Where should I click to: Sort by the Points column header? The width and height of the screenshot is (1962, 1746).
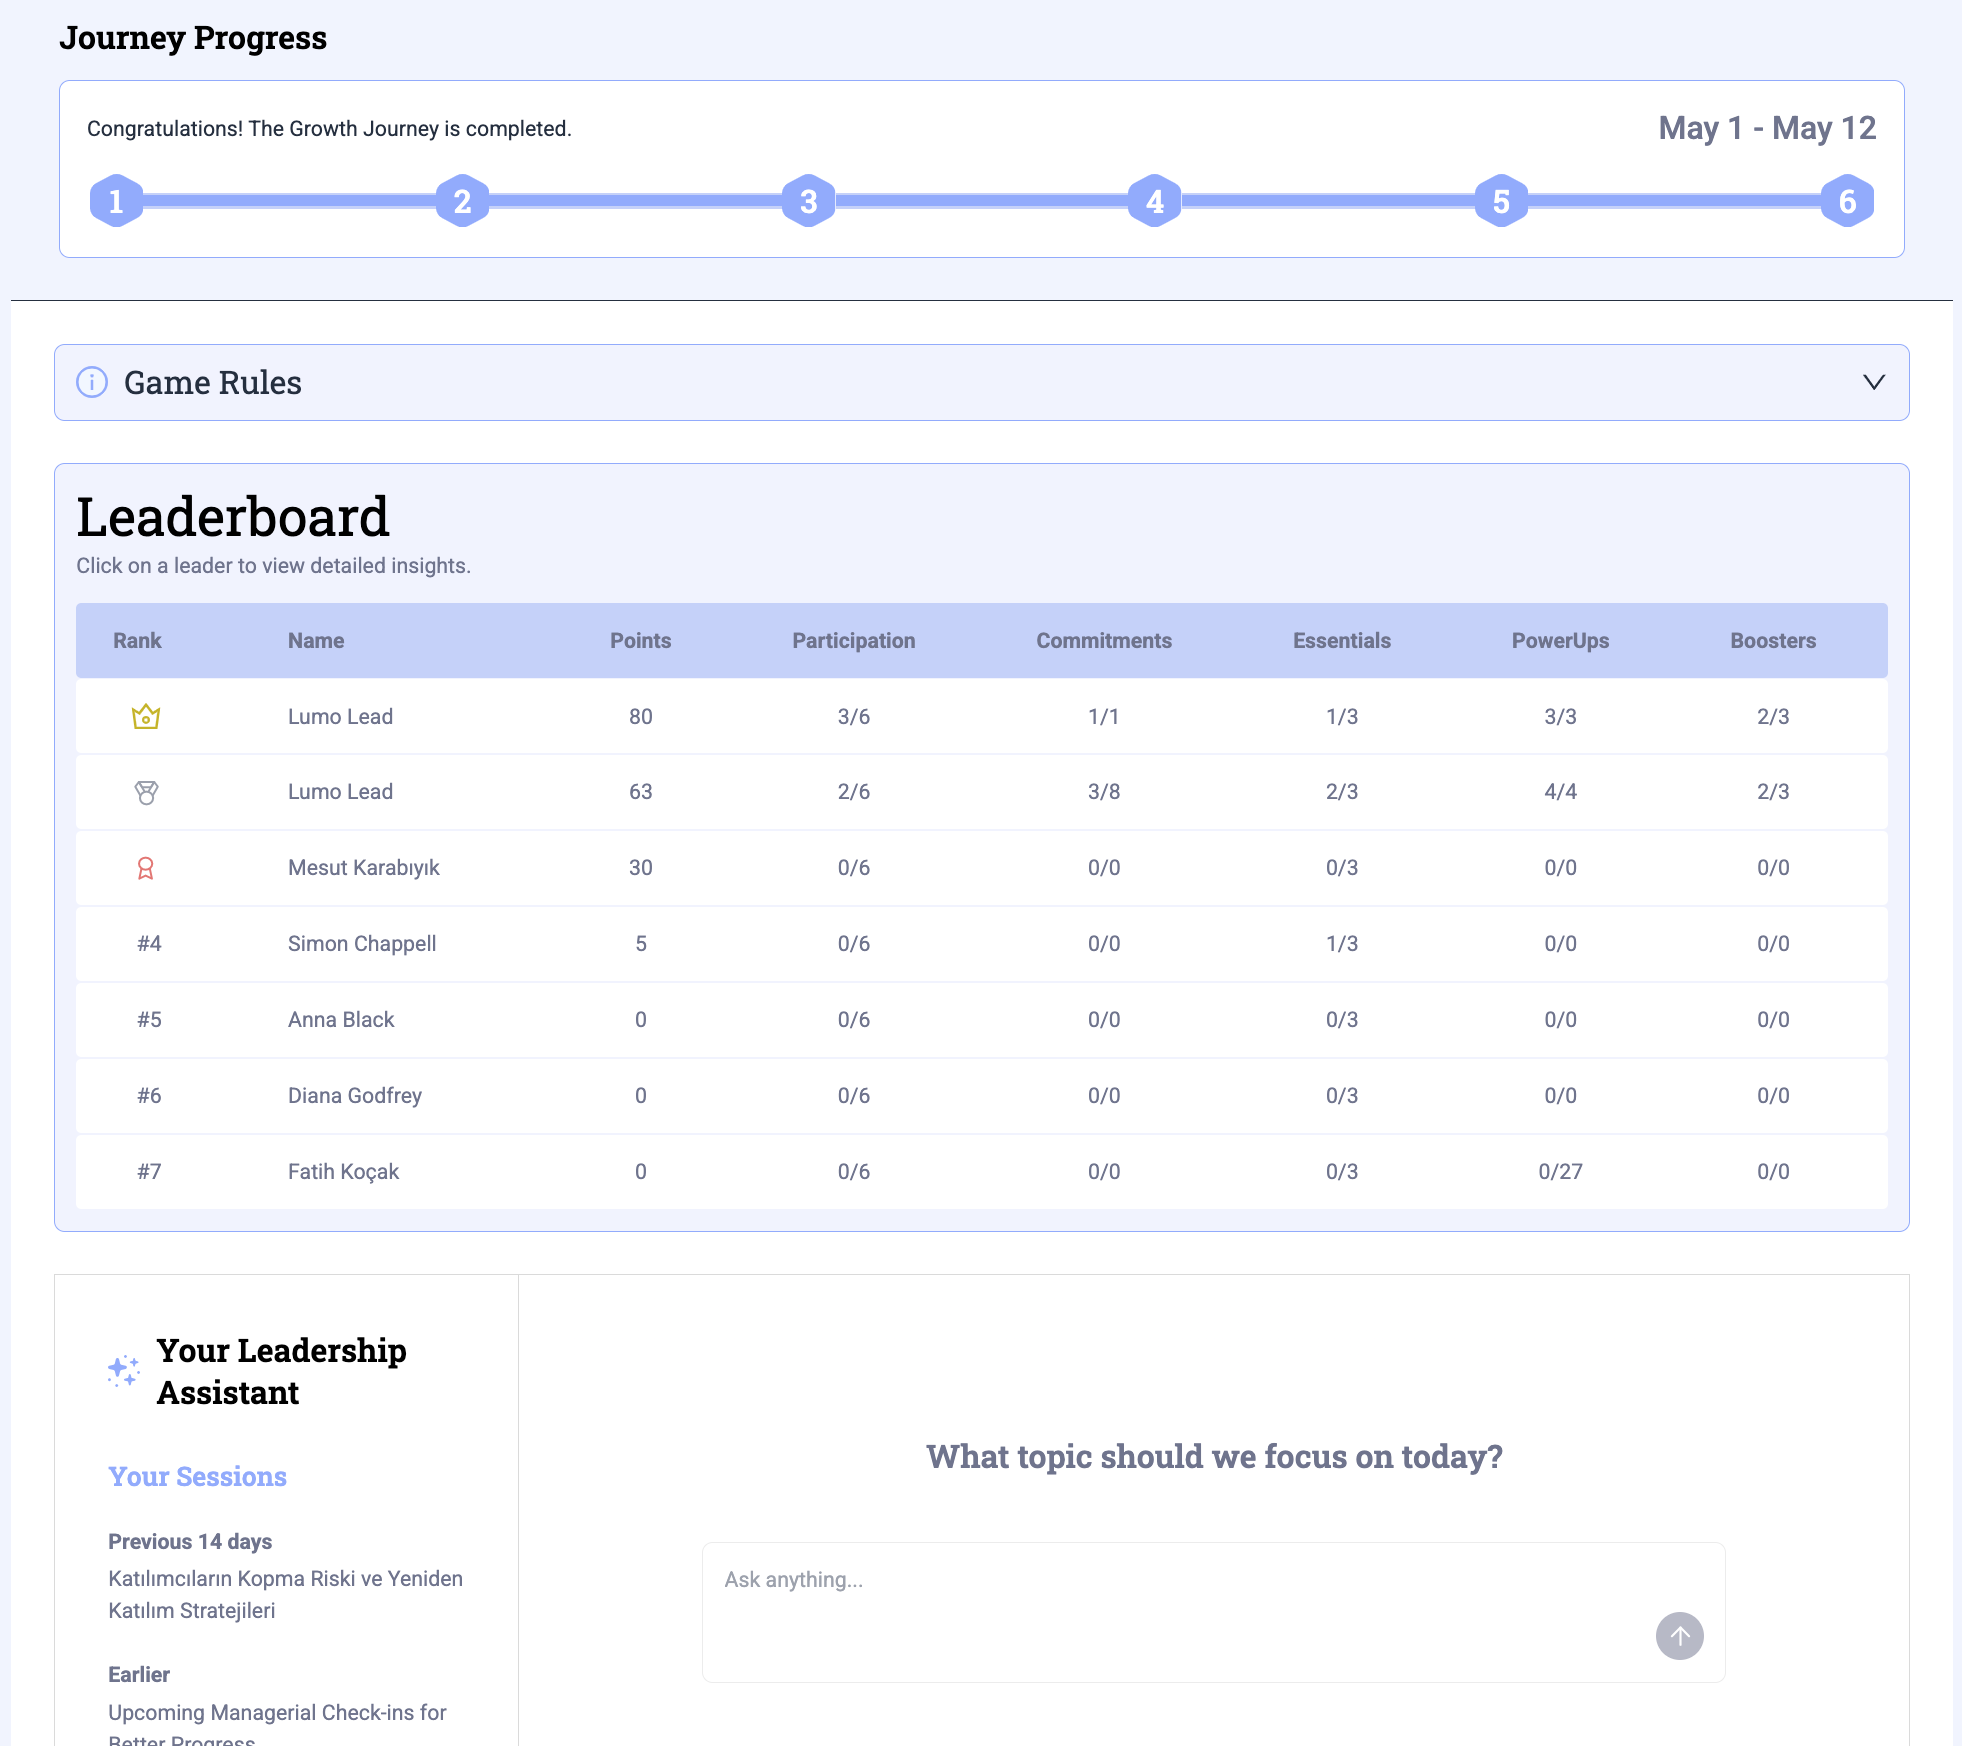[640, 641]
